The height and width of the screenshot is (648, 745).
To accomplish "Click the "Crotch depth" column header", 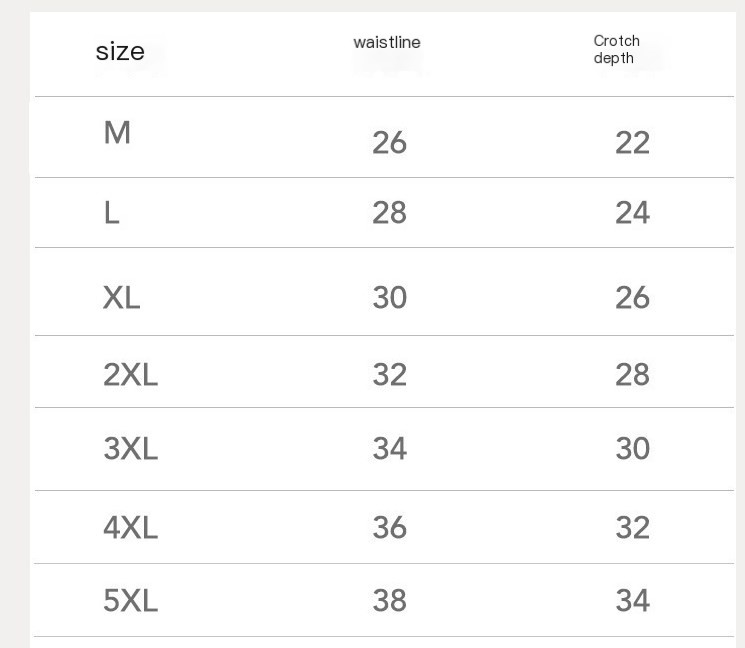I will coord(616,49).
